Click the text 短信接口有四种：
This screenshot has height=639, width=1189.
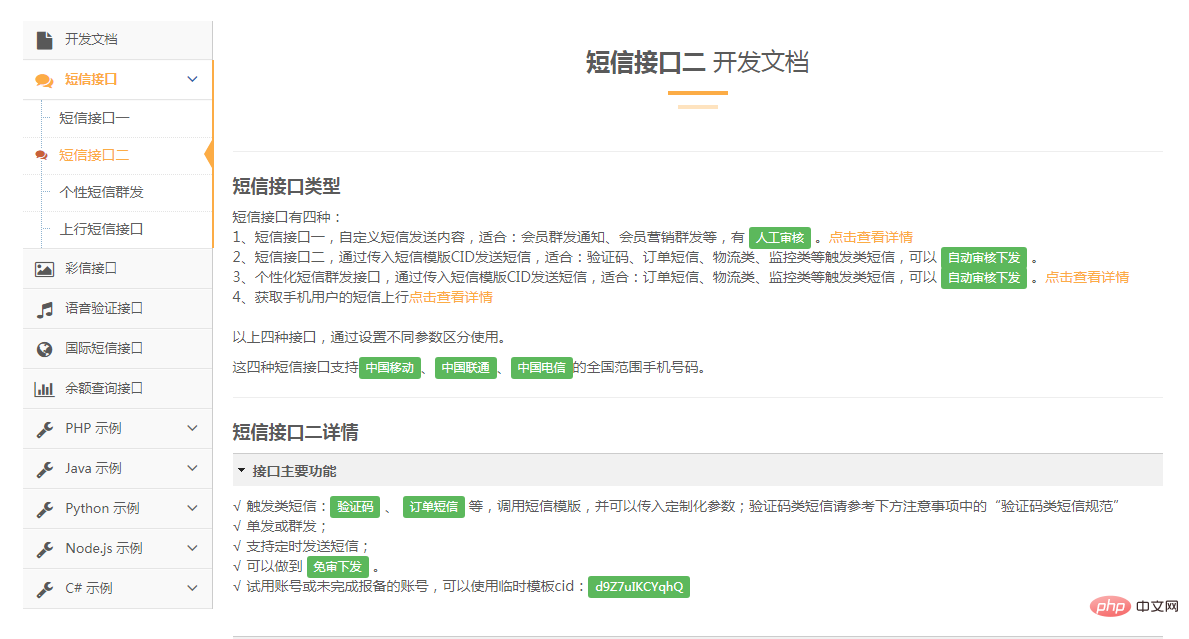coord(287,217)
